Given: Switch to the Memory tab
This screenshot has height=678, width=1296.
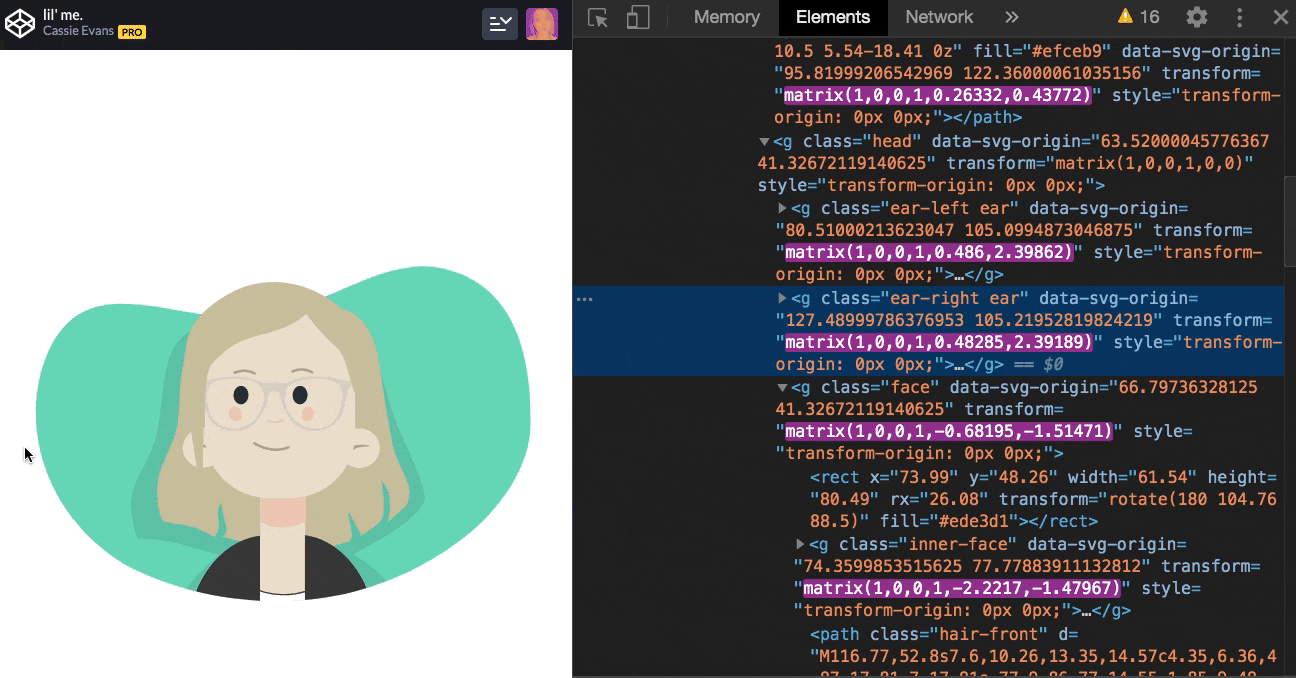Looking at the screenshot, I should point(726,17).
